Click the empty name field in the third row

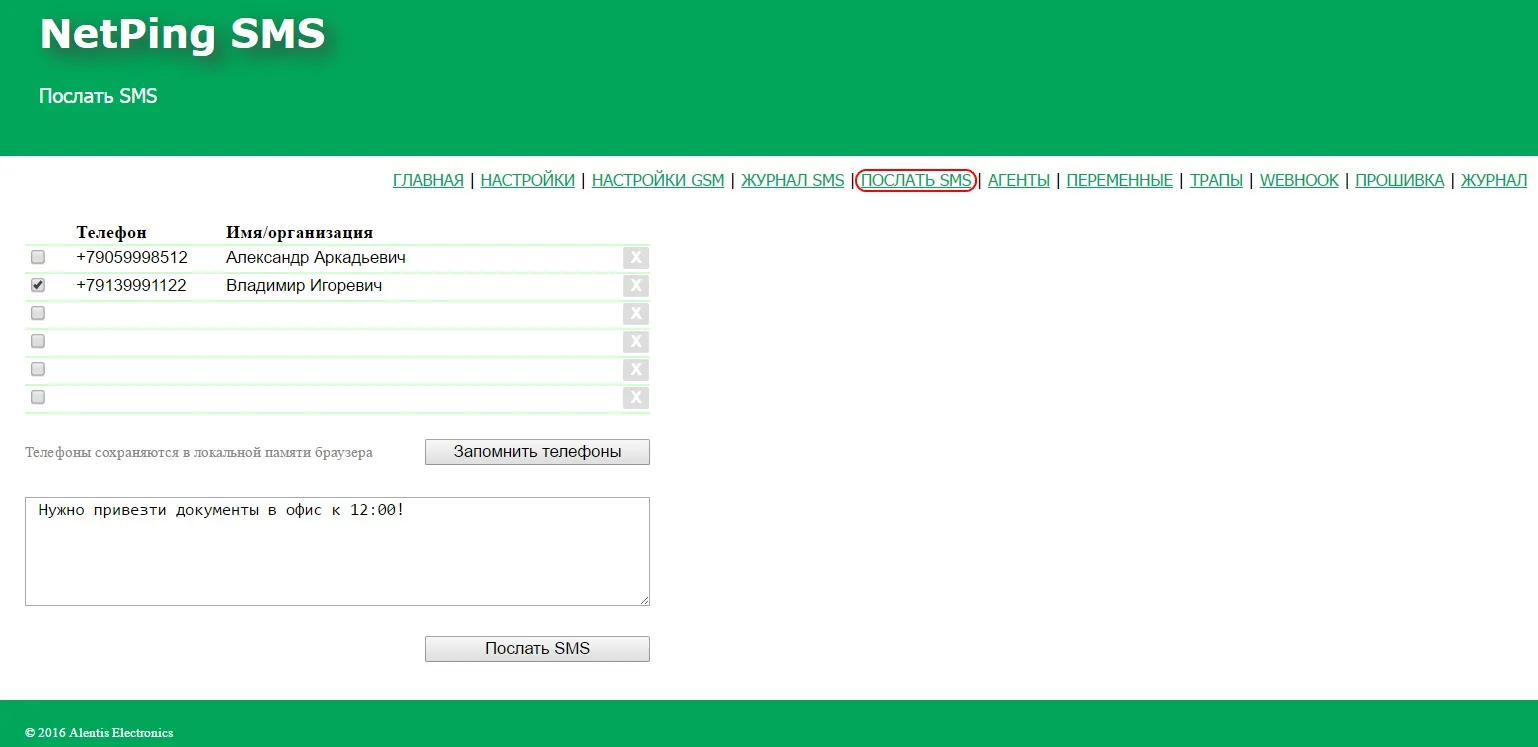420,314
